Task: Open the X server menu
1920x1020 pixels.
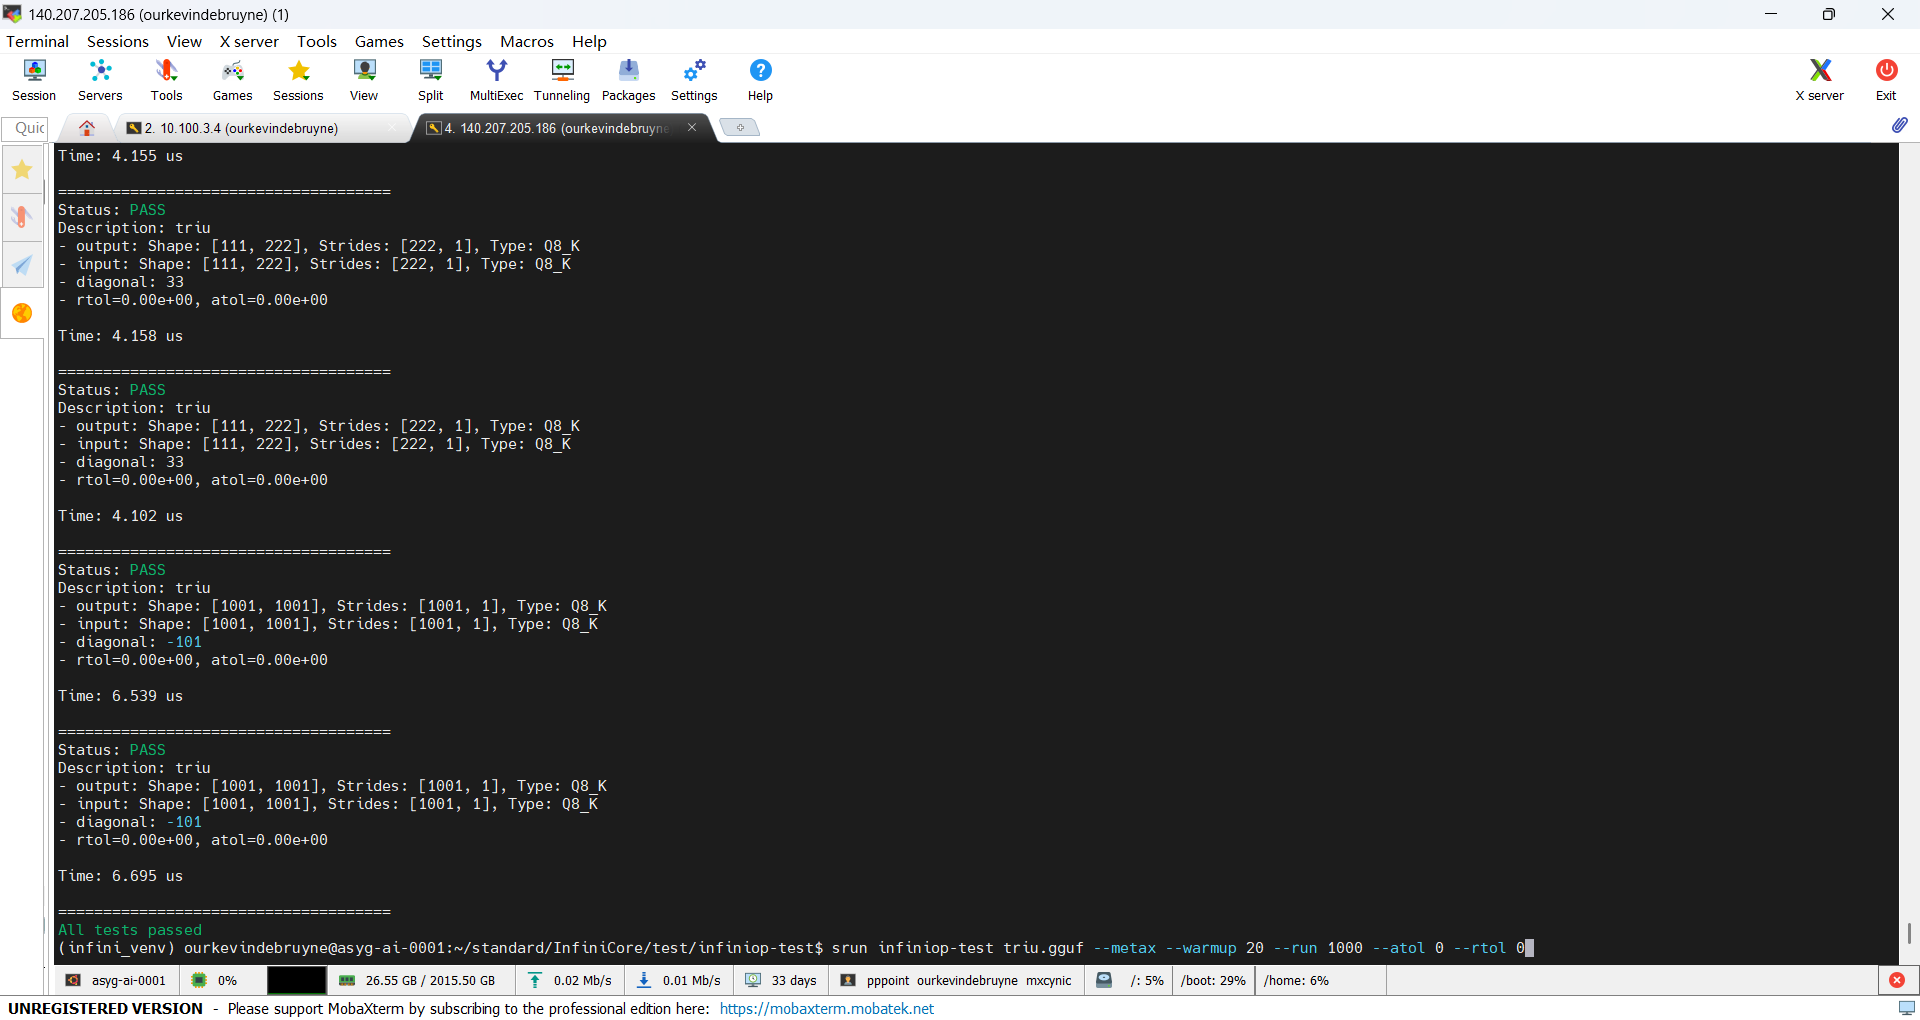Action: tap(249, 41)
